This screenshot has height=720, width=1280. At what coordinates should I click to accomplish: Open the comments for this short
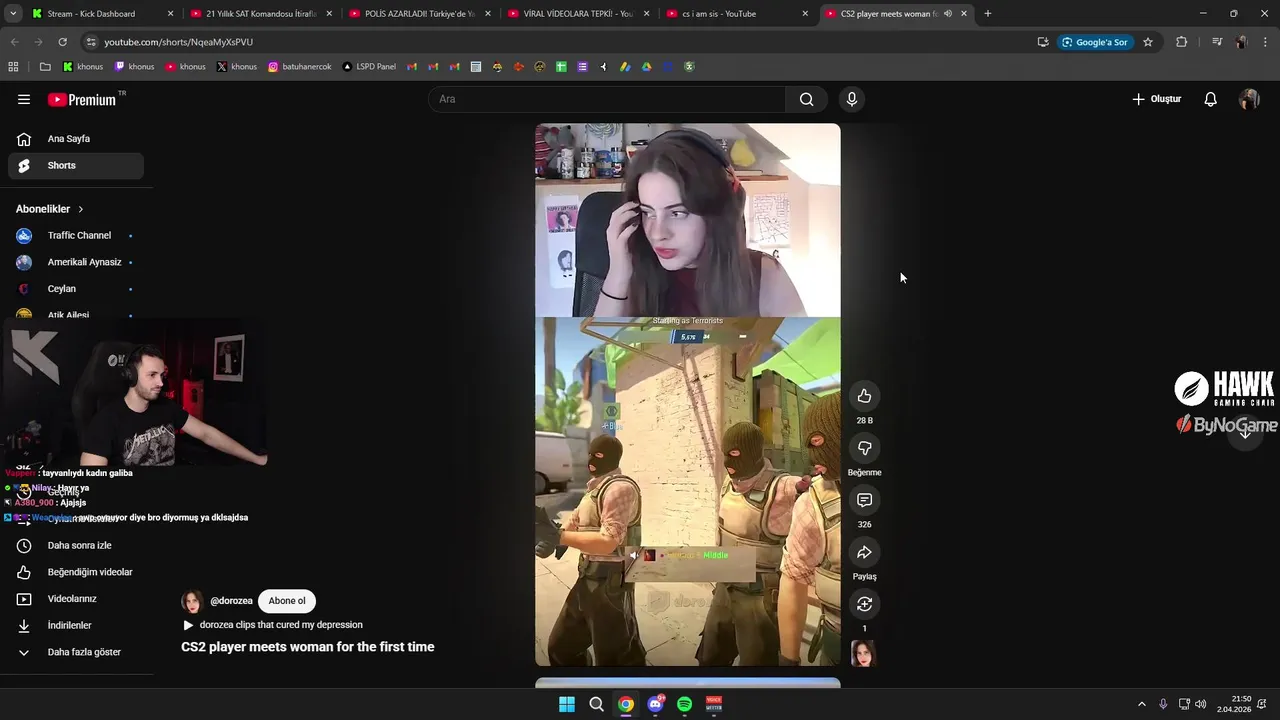click(x=864, y=500)
